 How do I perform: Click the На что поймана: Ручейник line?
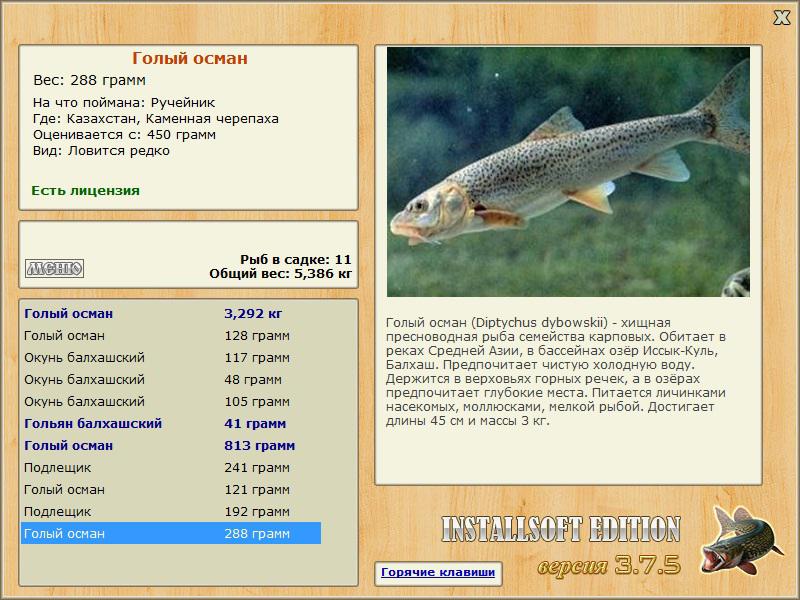point(124,103)
